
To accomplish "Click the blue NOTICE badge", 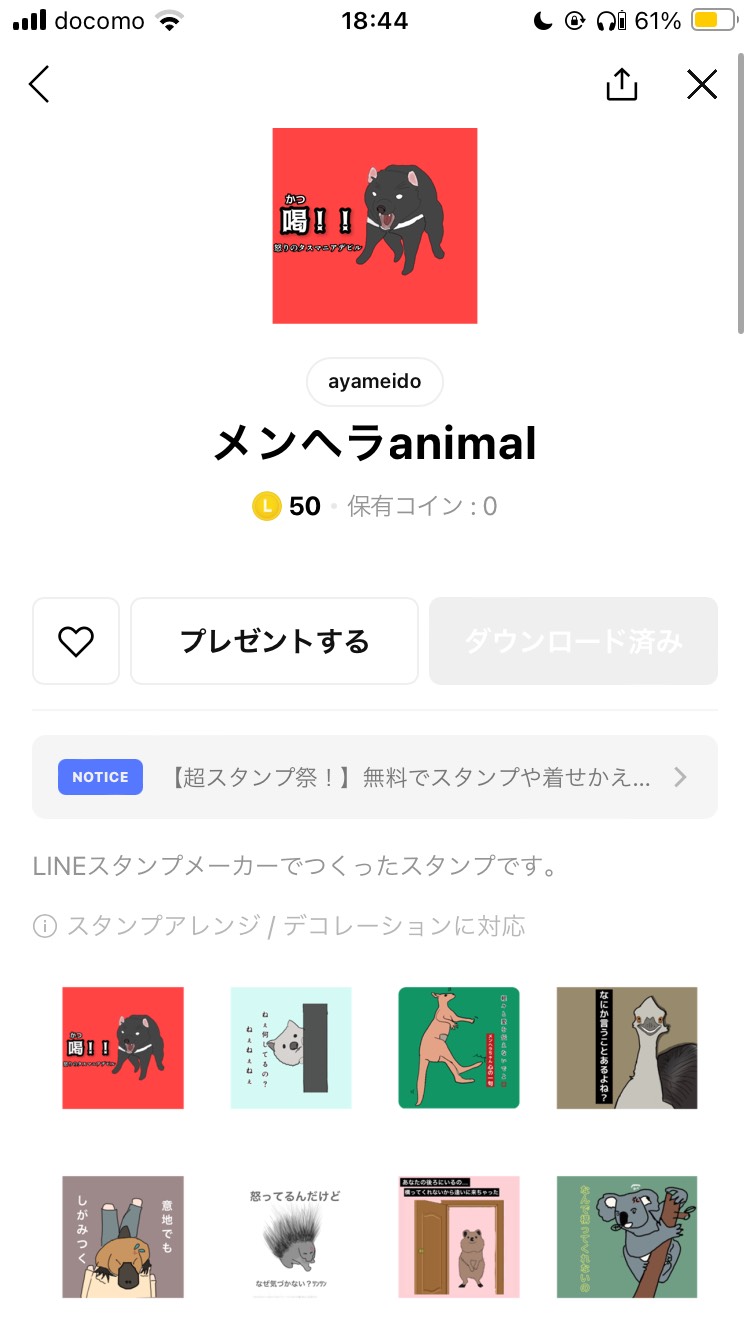I will [x=100, y=777].
